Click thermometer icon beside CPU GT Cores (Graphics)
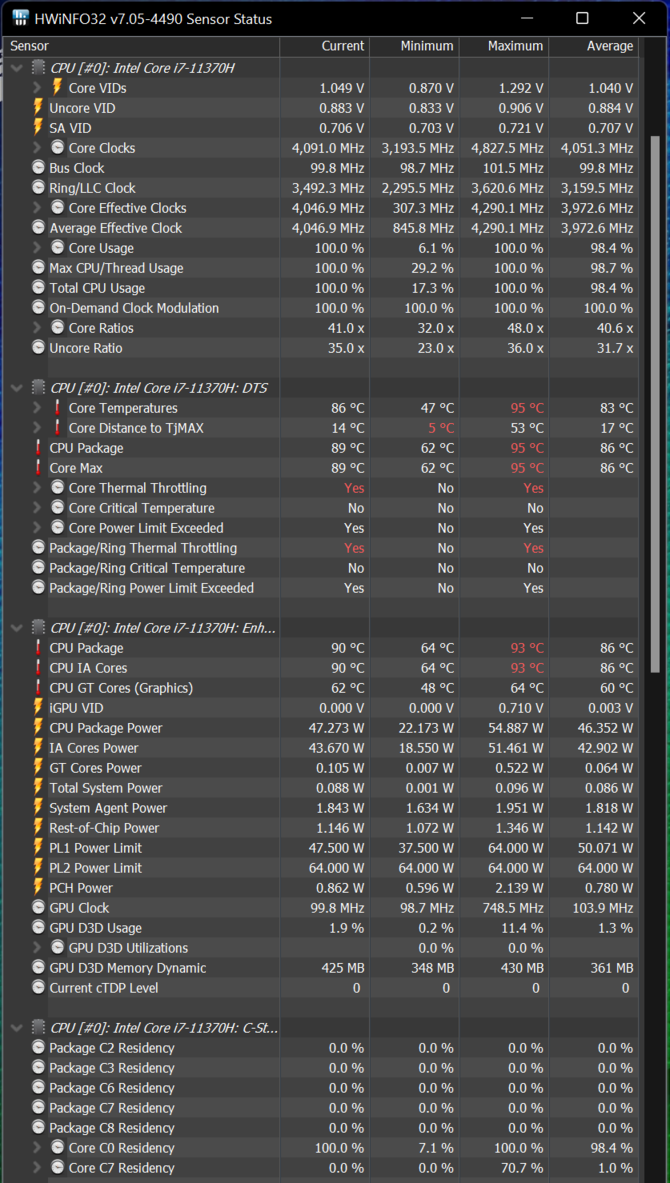This screenshot has width=670, height=1183. 38,687
